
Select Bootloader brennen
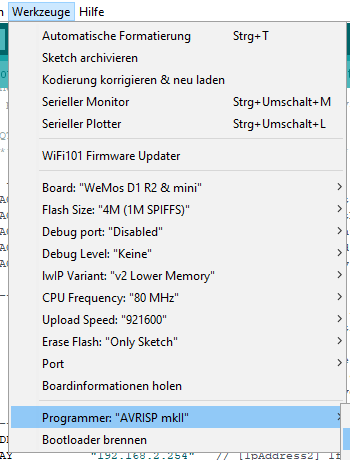click(177, 440)
